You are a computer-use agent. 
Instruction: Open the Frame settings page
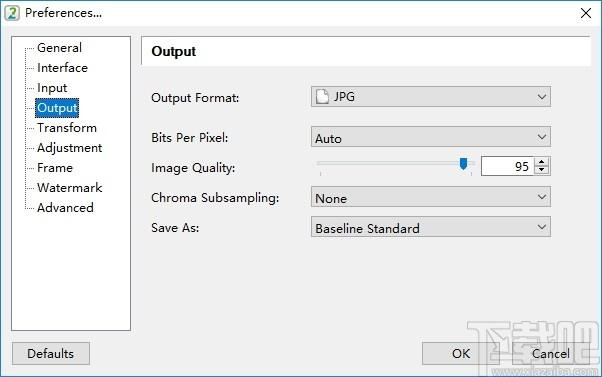(x=55, y=168)
